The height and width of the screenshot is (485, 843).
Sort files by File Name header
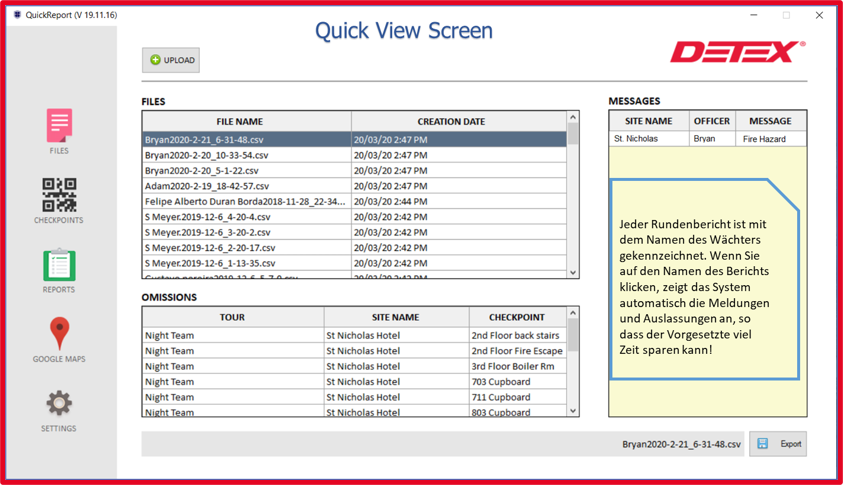240,121
